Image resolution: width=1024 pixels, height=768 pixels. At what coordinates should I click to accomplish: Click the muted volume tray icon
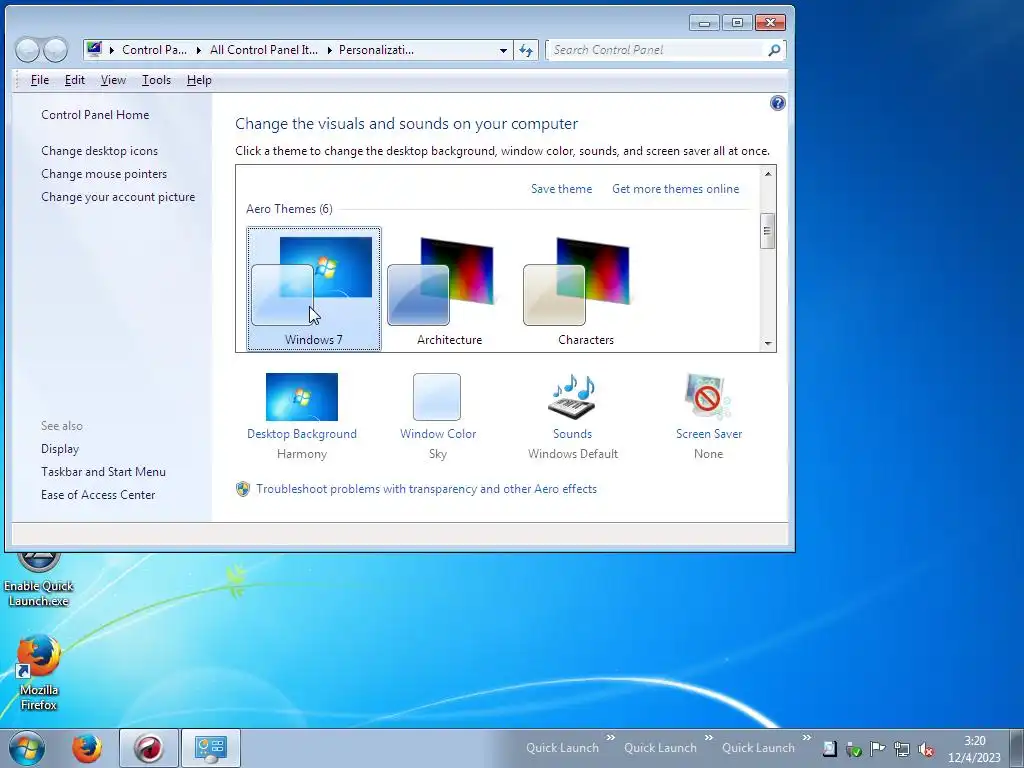coord(925,749)
